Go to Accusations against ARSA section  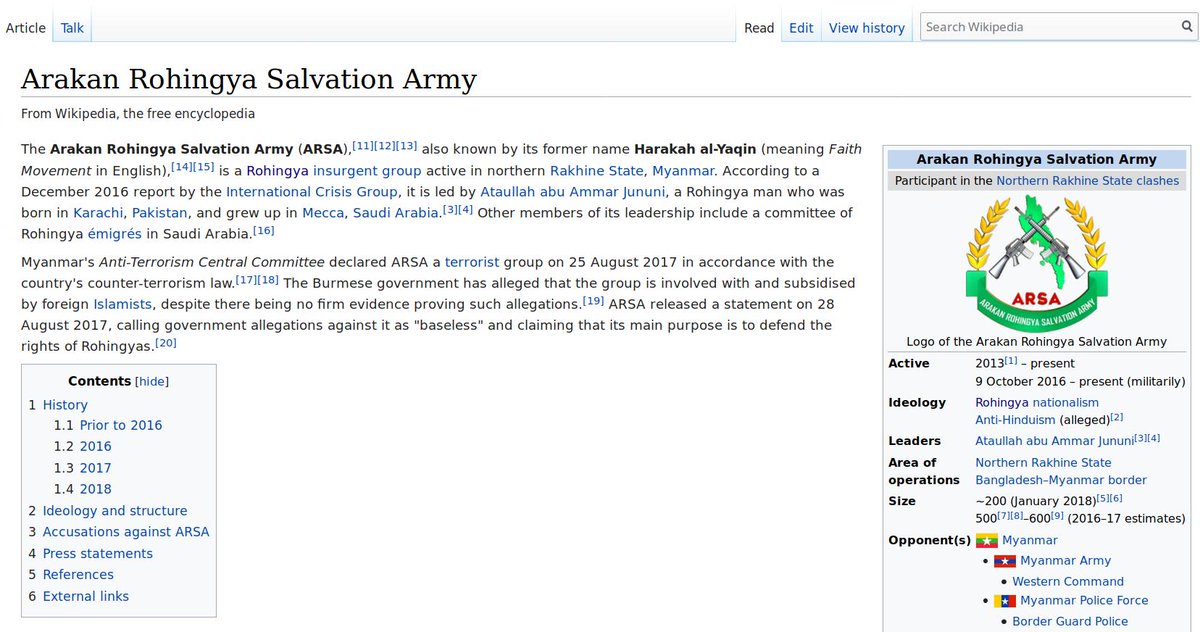click(126, 532)
